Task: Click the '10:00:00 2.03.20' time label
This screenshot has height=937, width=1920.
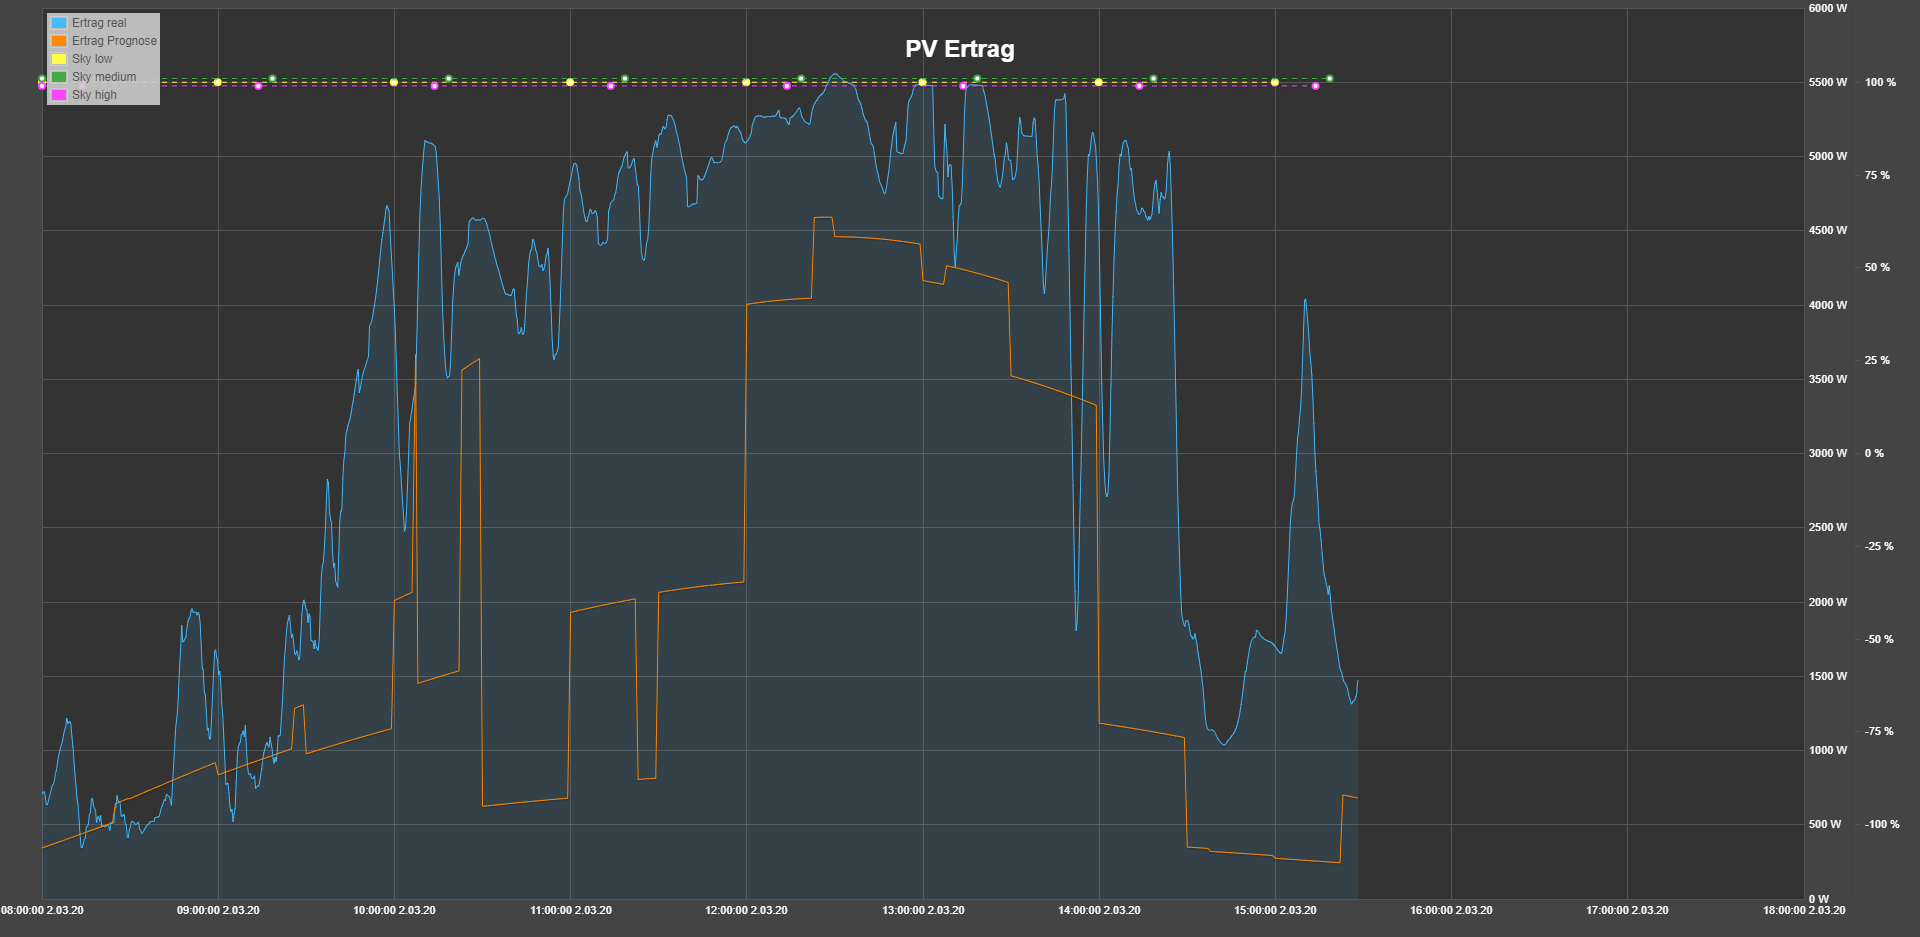Action: pos(394,910)
